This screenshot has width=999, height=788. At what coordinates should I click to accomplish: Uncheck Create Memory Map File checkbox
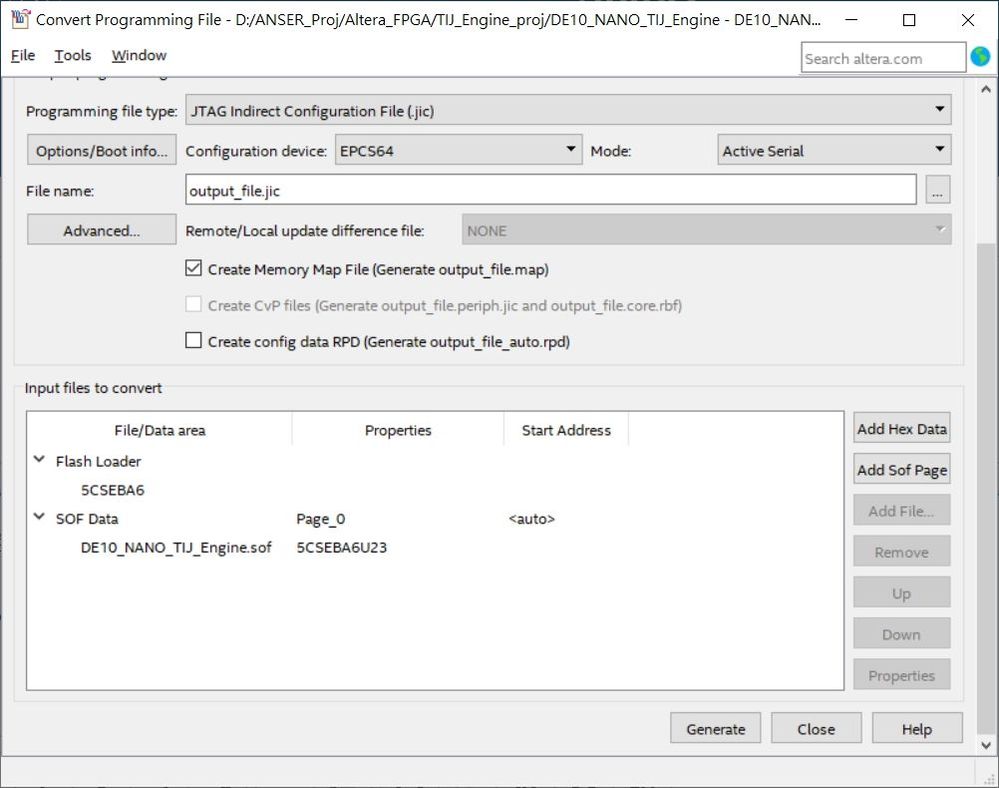pos(194,268)
